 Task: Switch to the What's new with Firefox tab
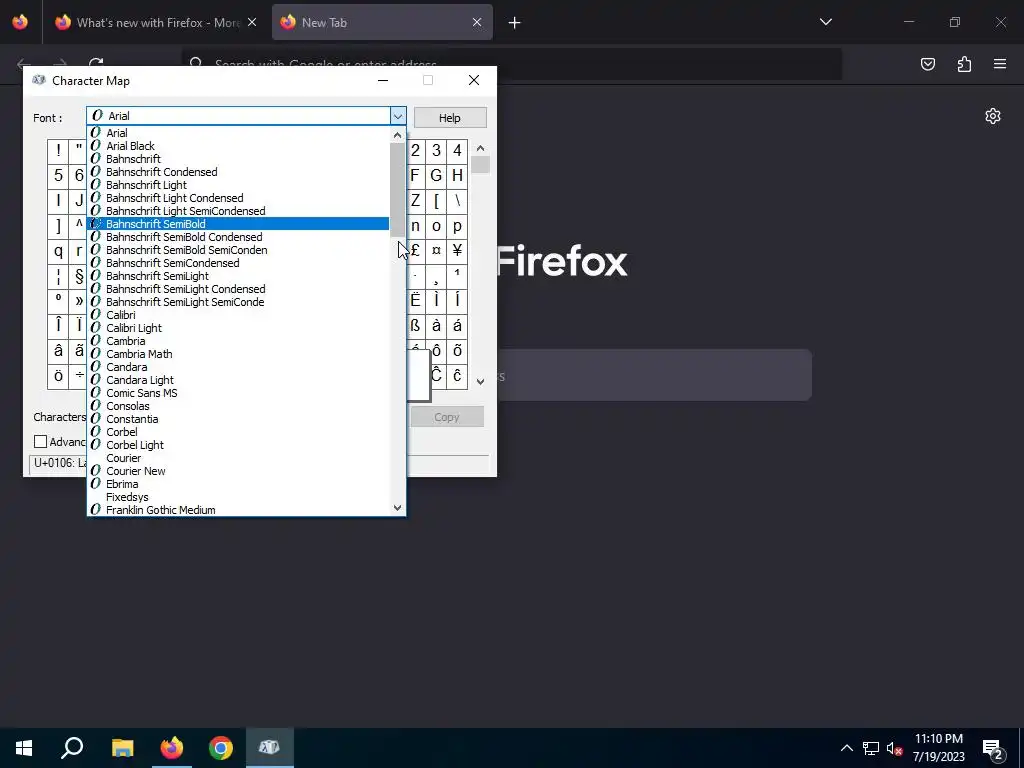point(157,23)
